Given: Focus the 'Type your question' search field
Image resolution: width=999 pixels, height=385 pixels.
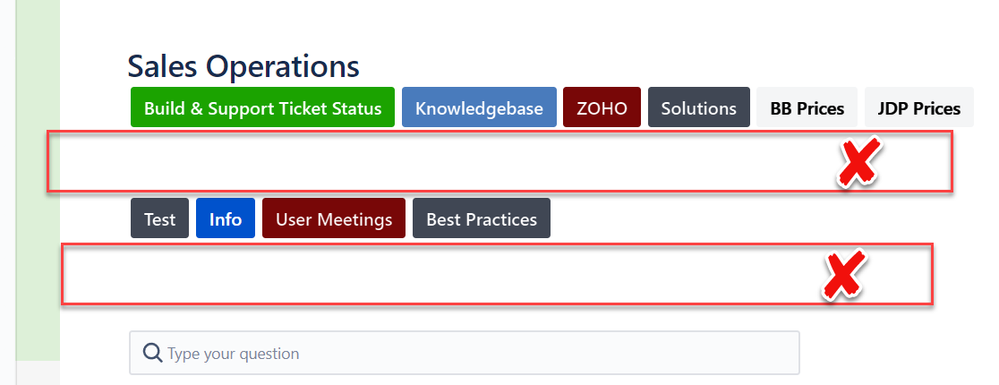Looking at the screenshot, I should click(464, 352).
